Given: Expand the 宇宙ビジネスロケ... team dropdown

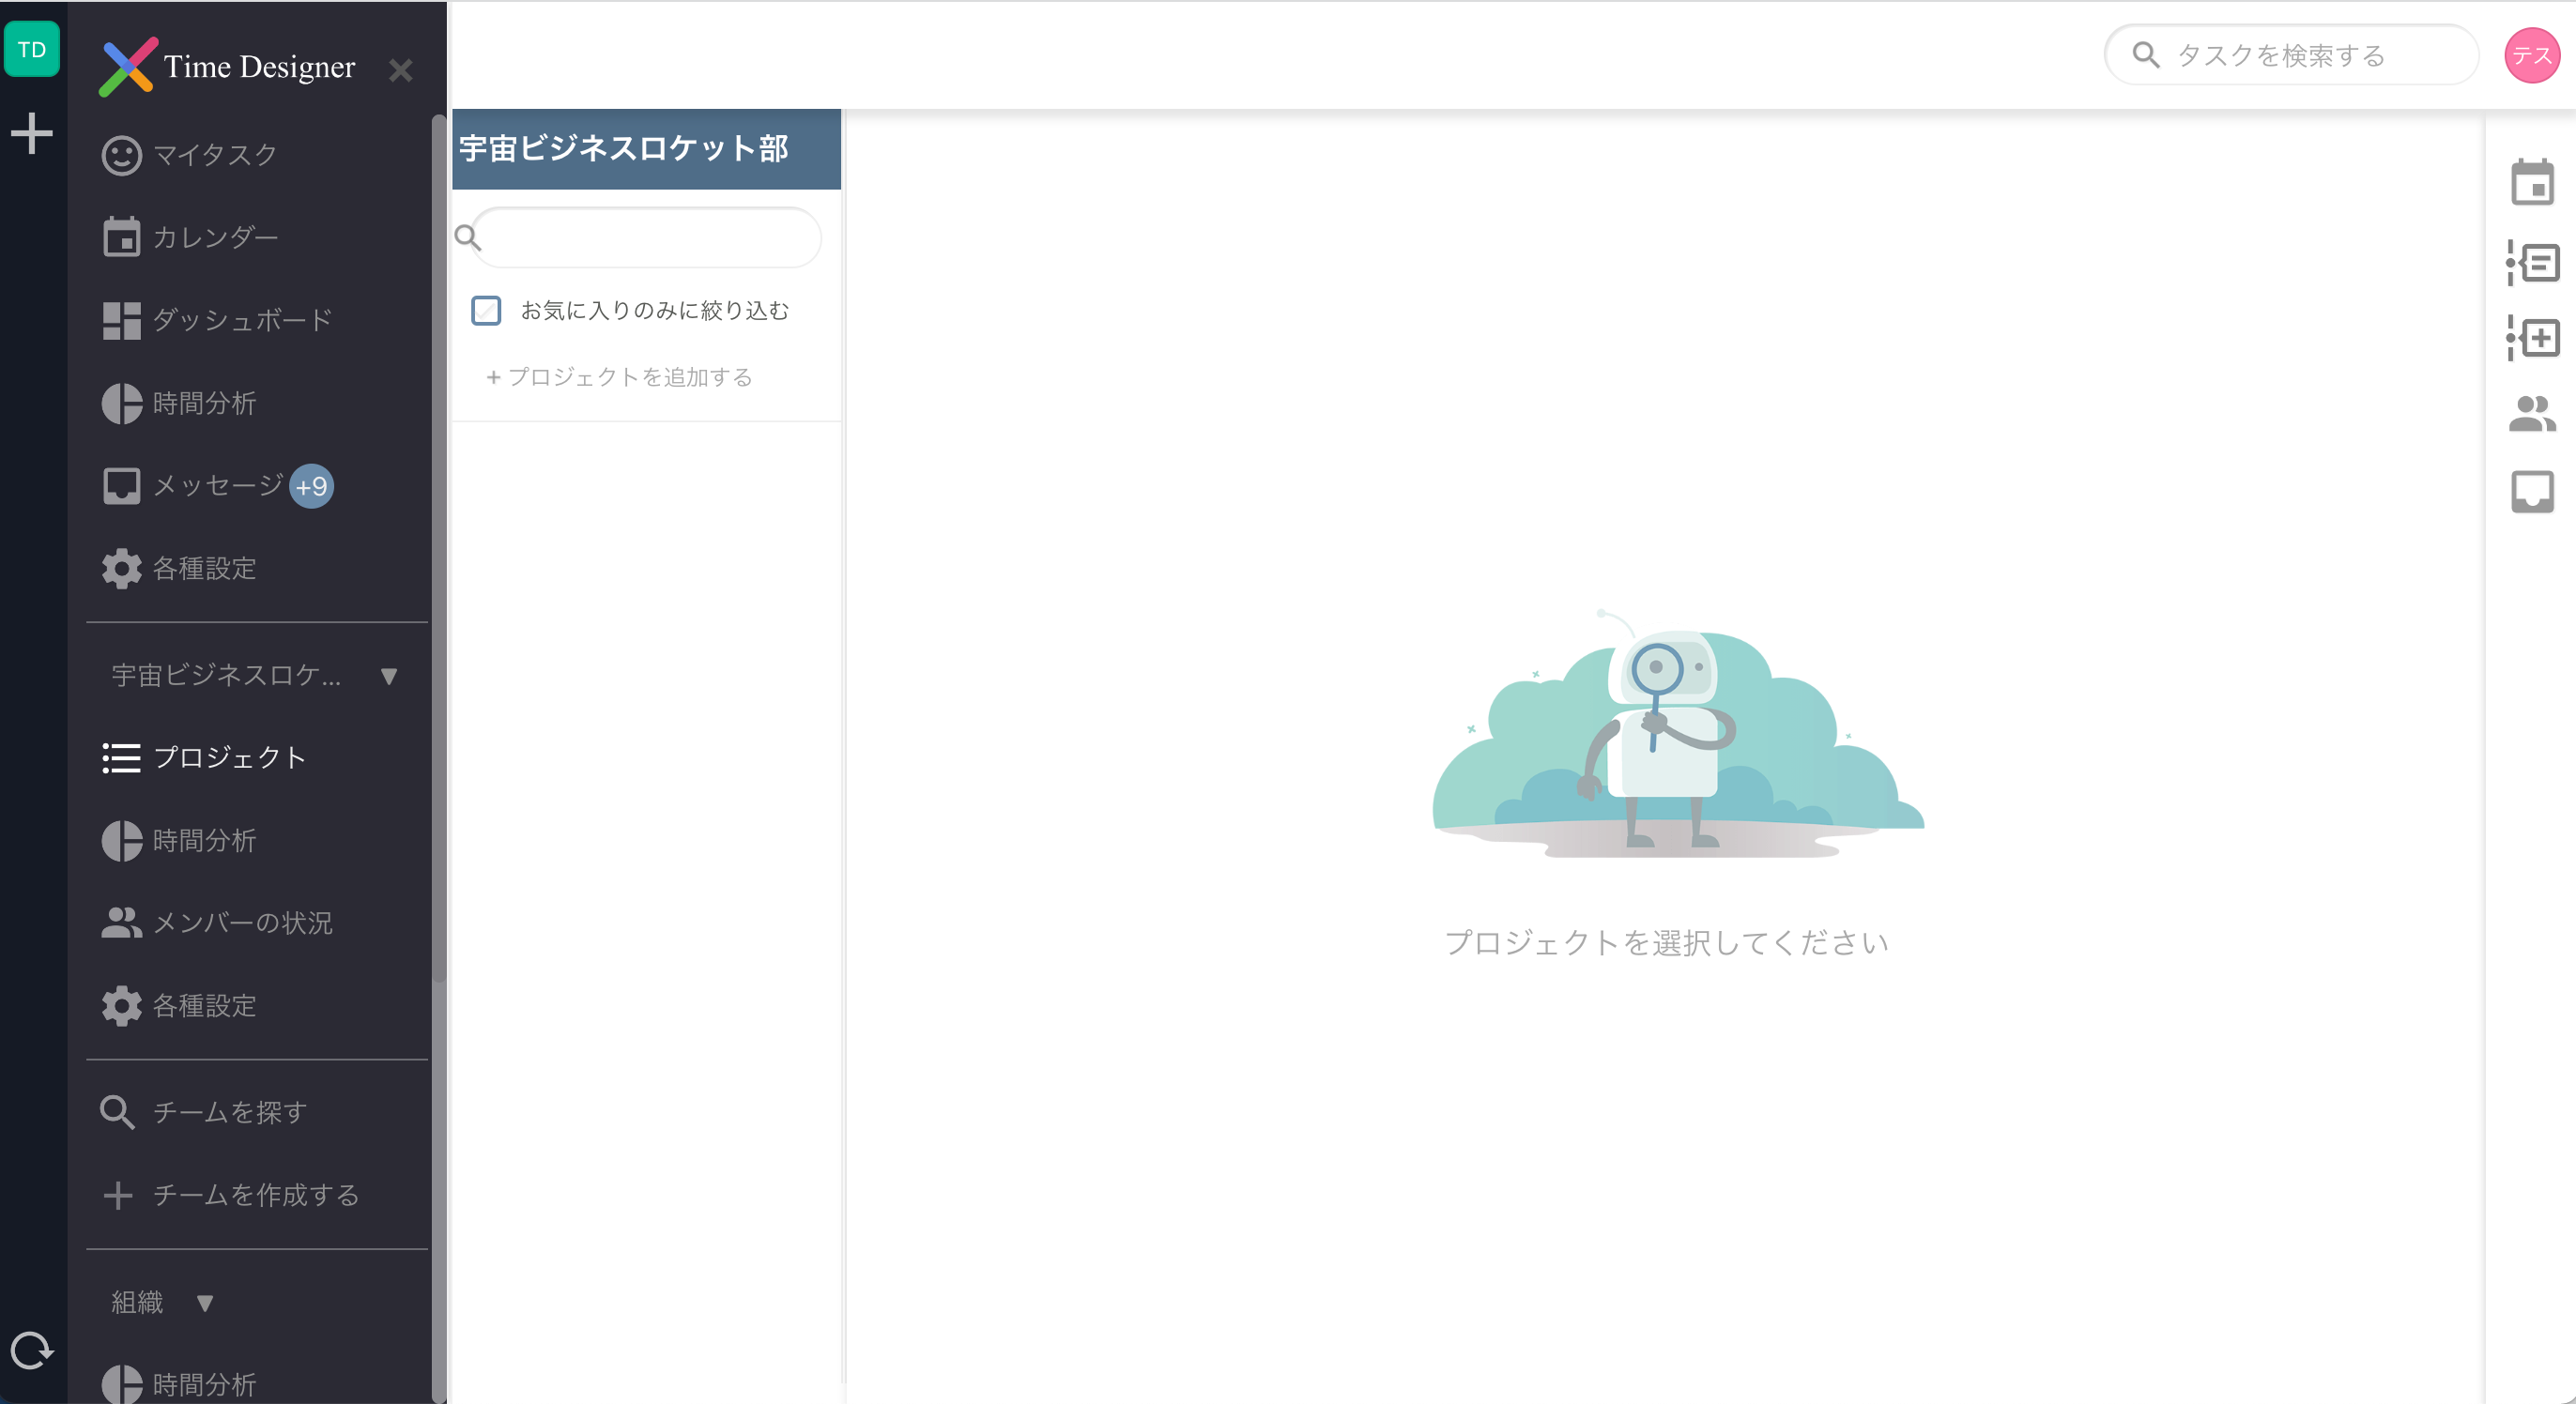Looking at the screenshot, I should pos(389,675).
